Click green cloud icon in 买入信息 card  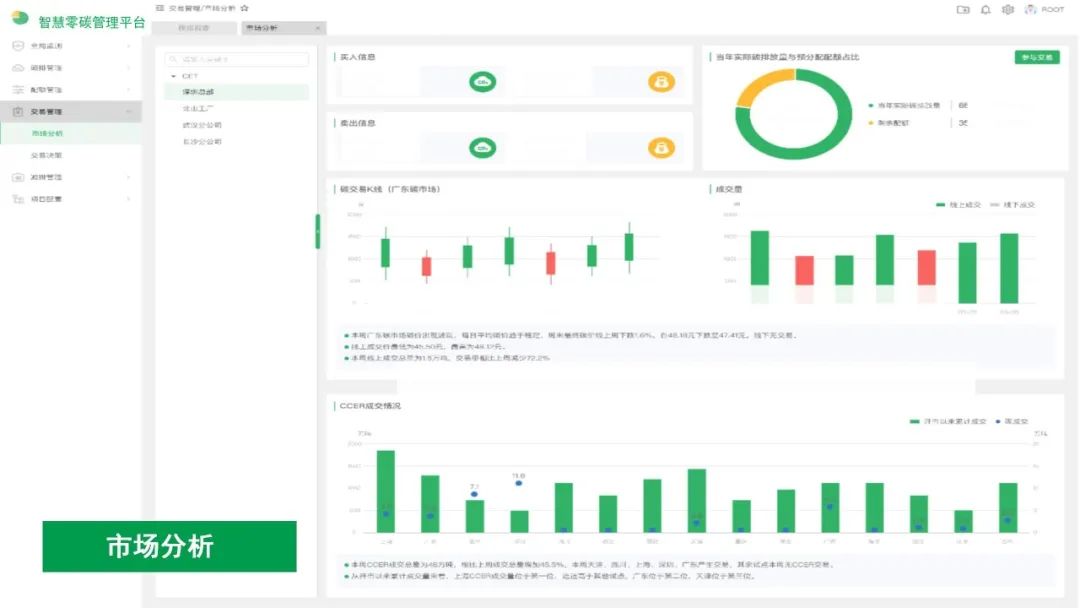pos(483,82)
